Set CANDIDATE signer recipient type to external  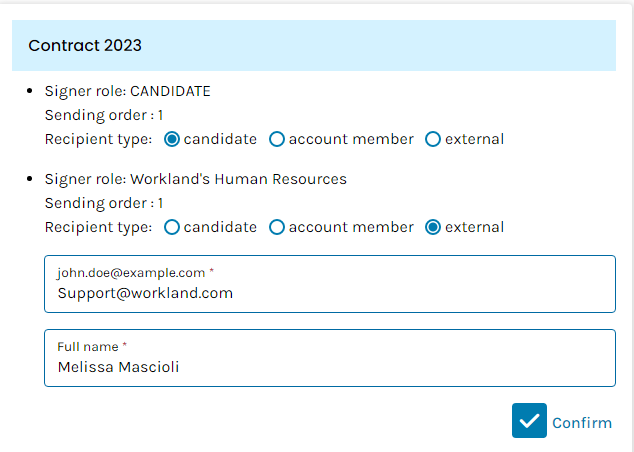pos(433,139)
